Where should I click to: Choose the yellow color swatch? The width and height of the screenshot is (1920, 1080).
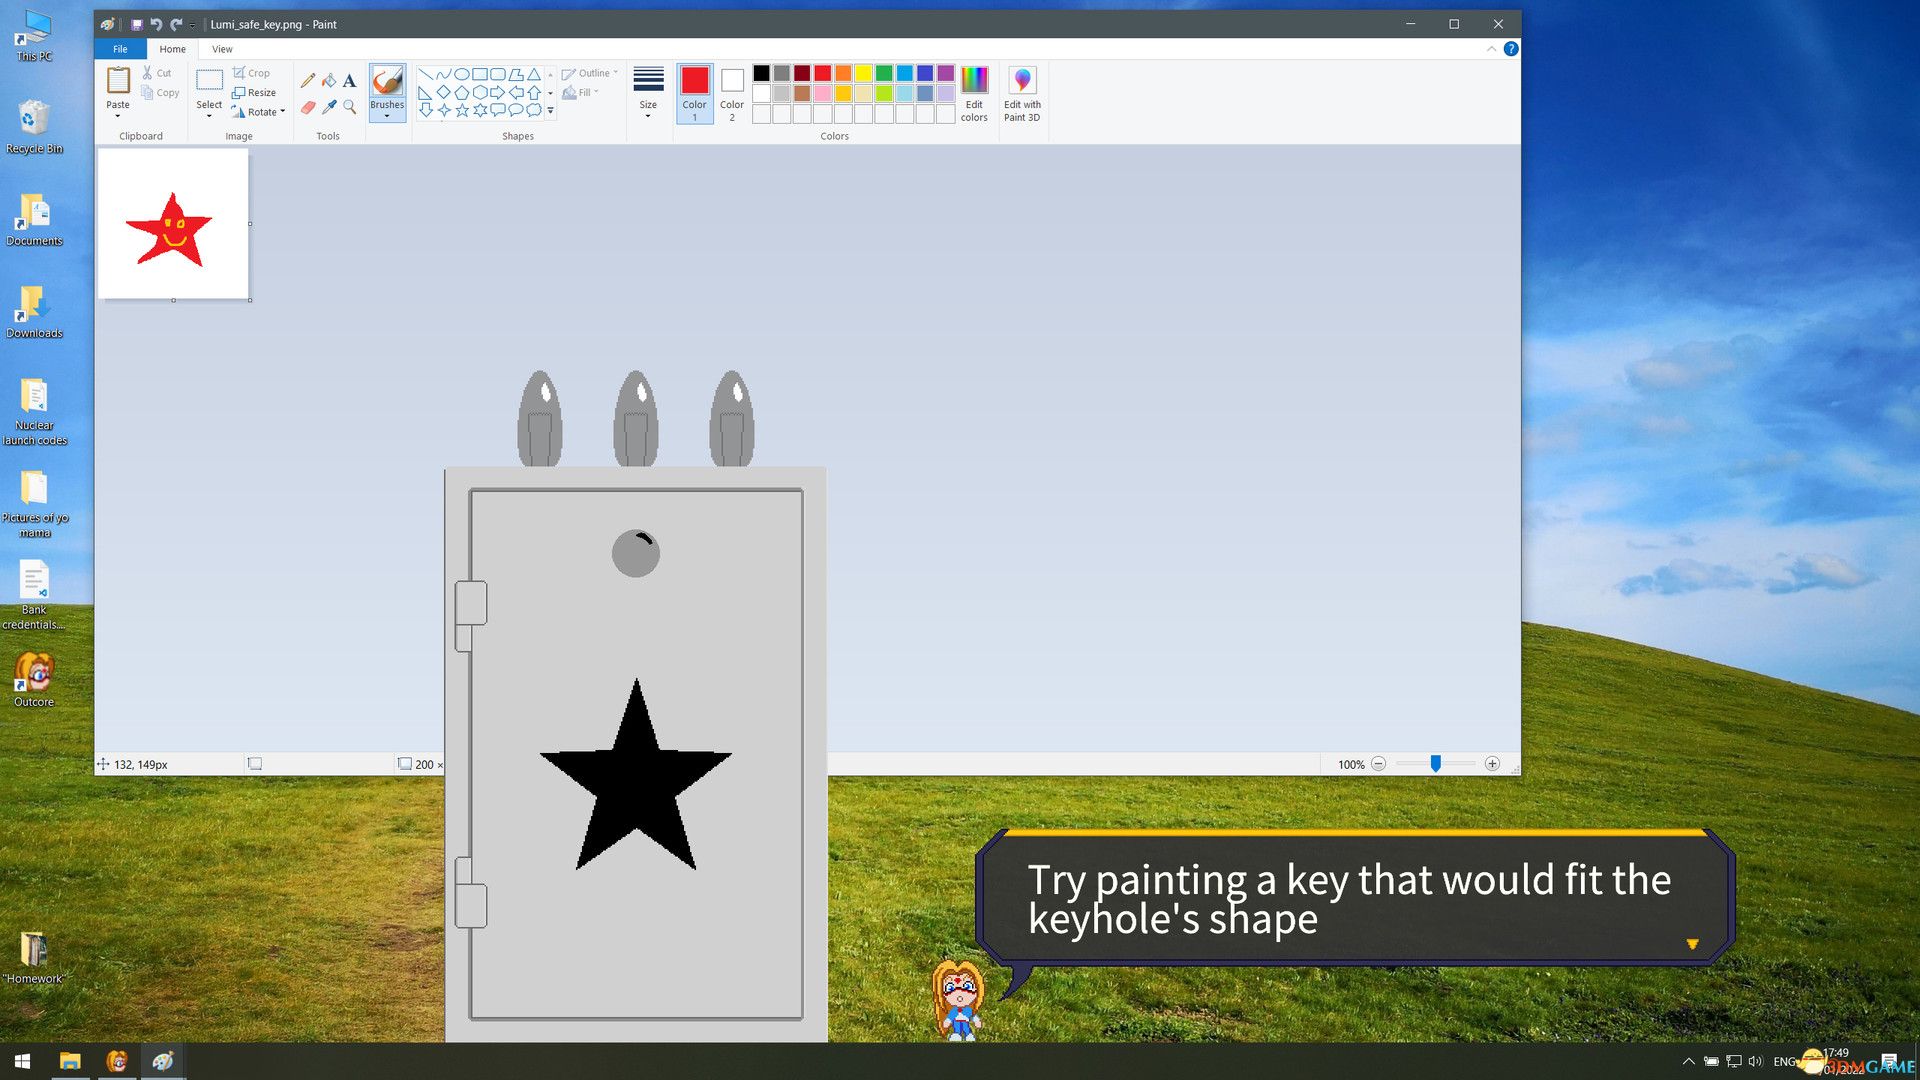point(863,73)
